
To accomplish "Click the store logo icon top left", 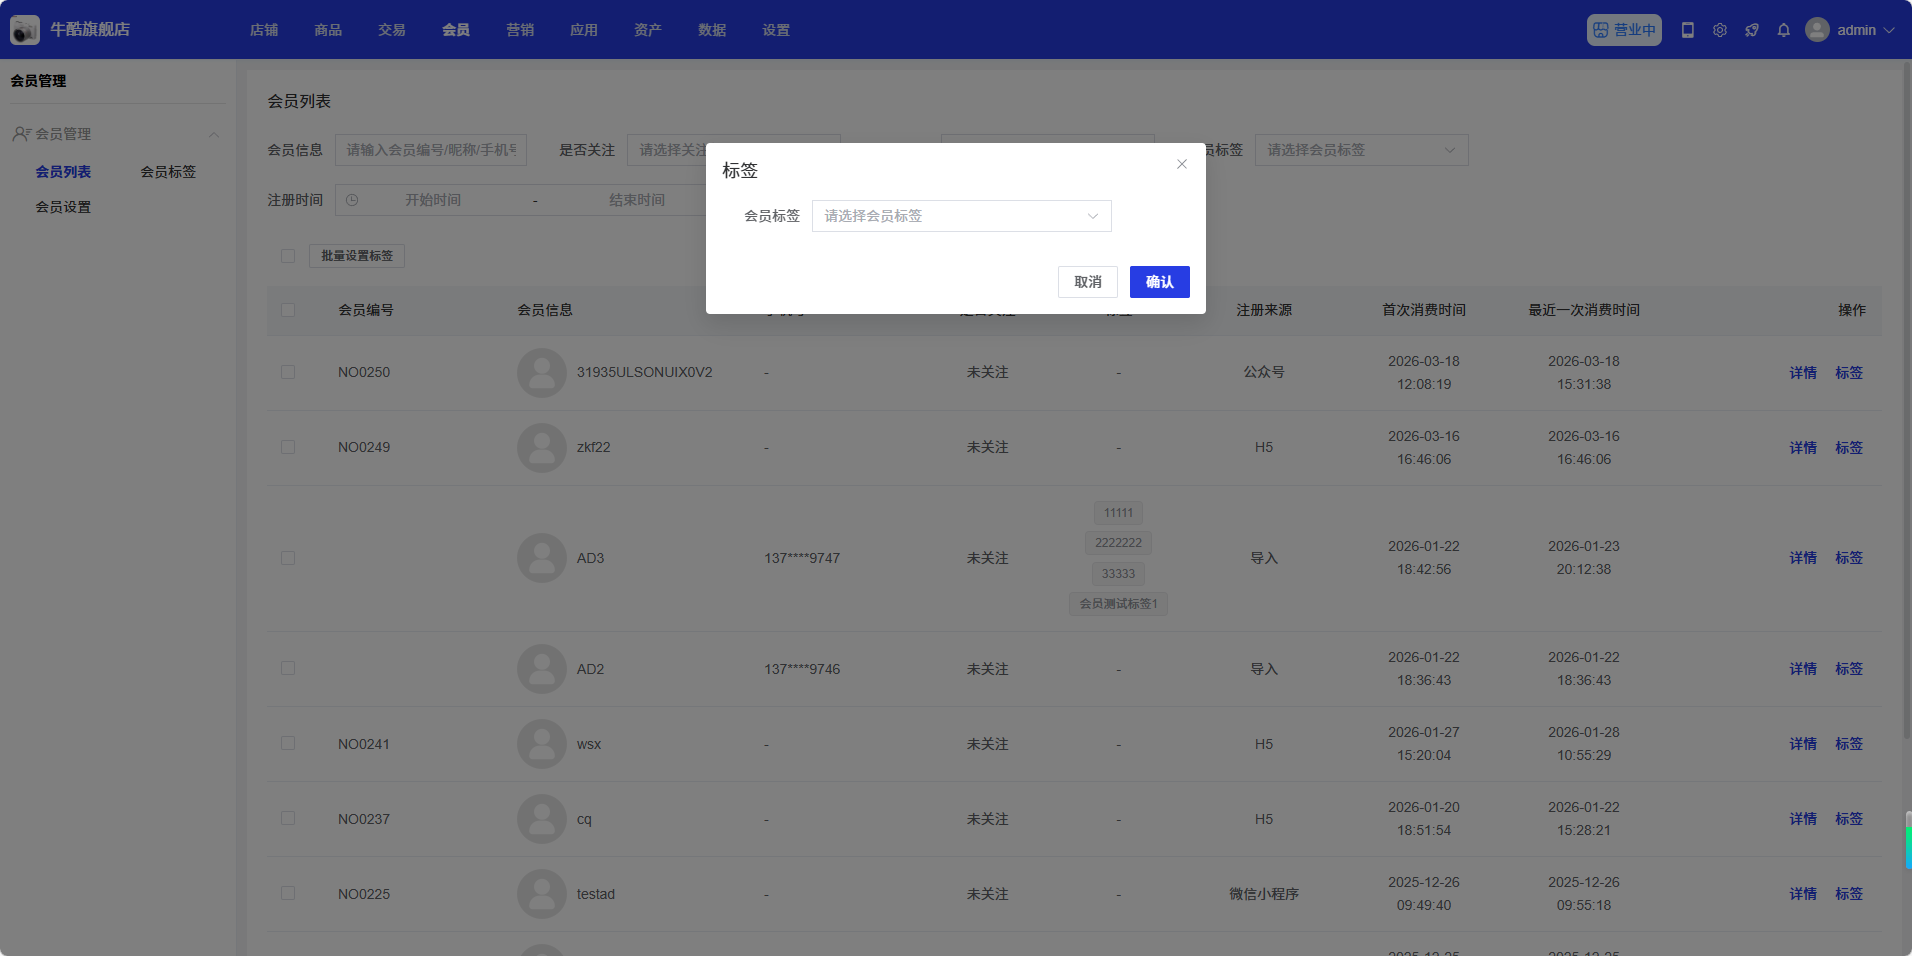I will [x=25, y=30].
